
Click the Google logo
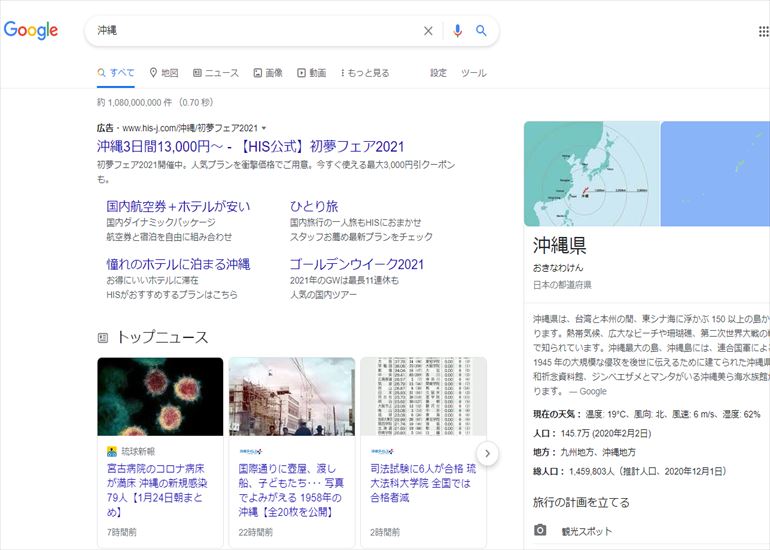30,30
